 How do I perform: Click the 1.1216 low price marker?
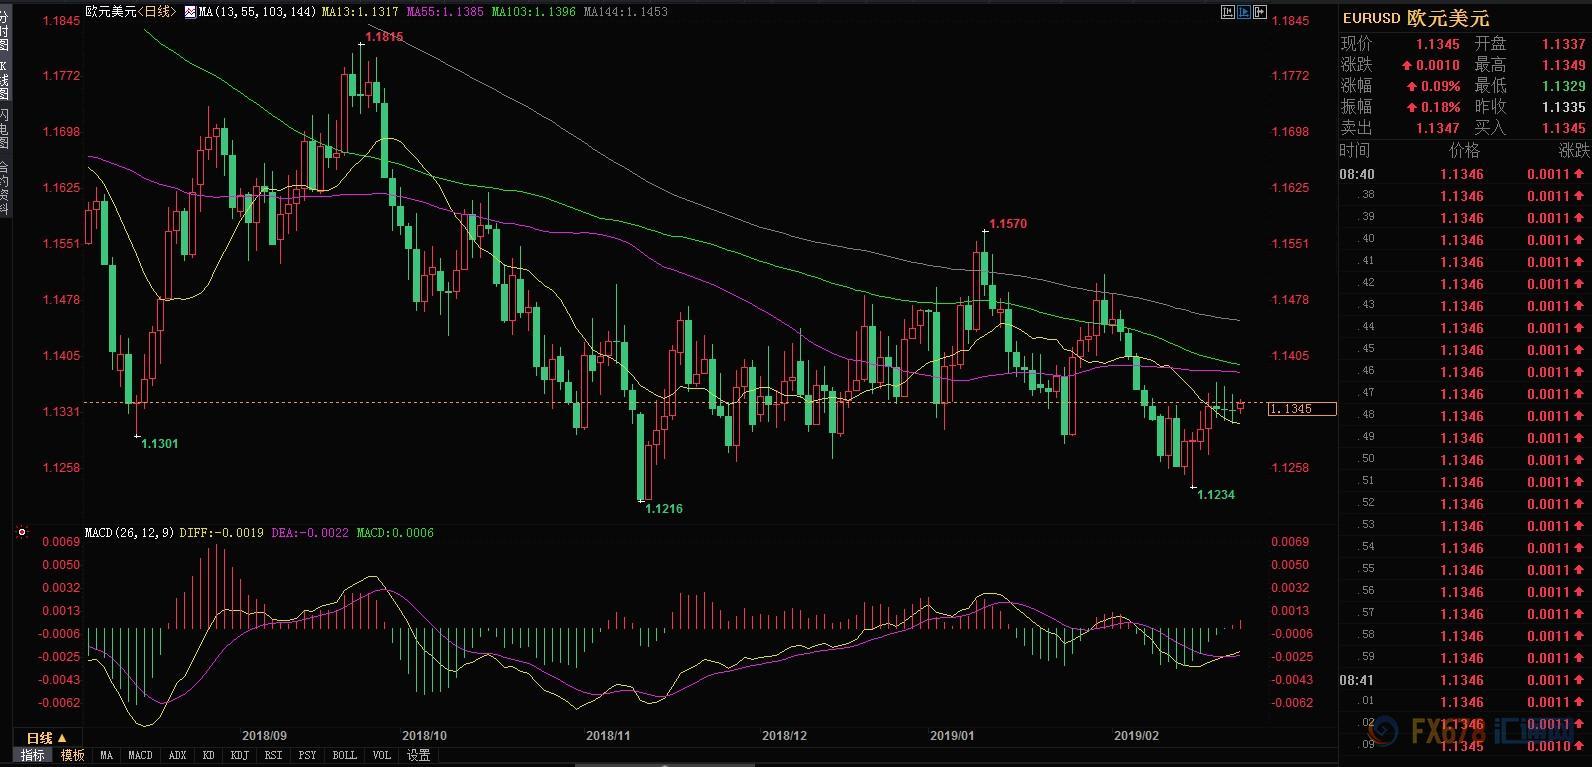(x=664, y=509)
